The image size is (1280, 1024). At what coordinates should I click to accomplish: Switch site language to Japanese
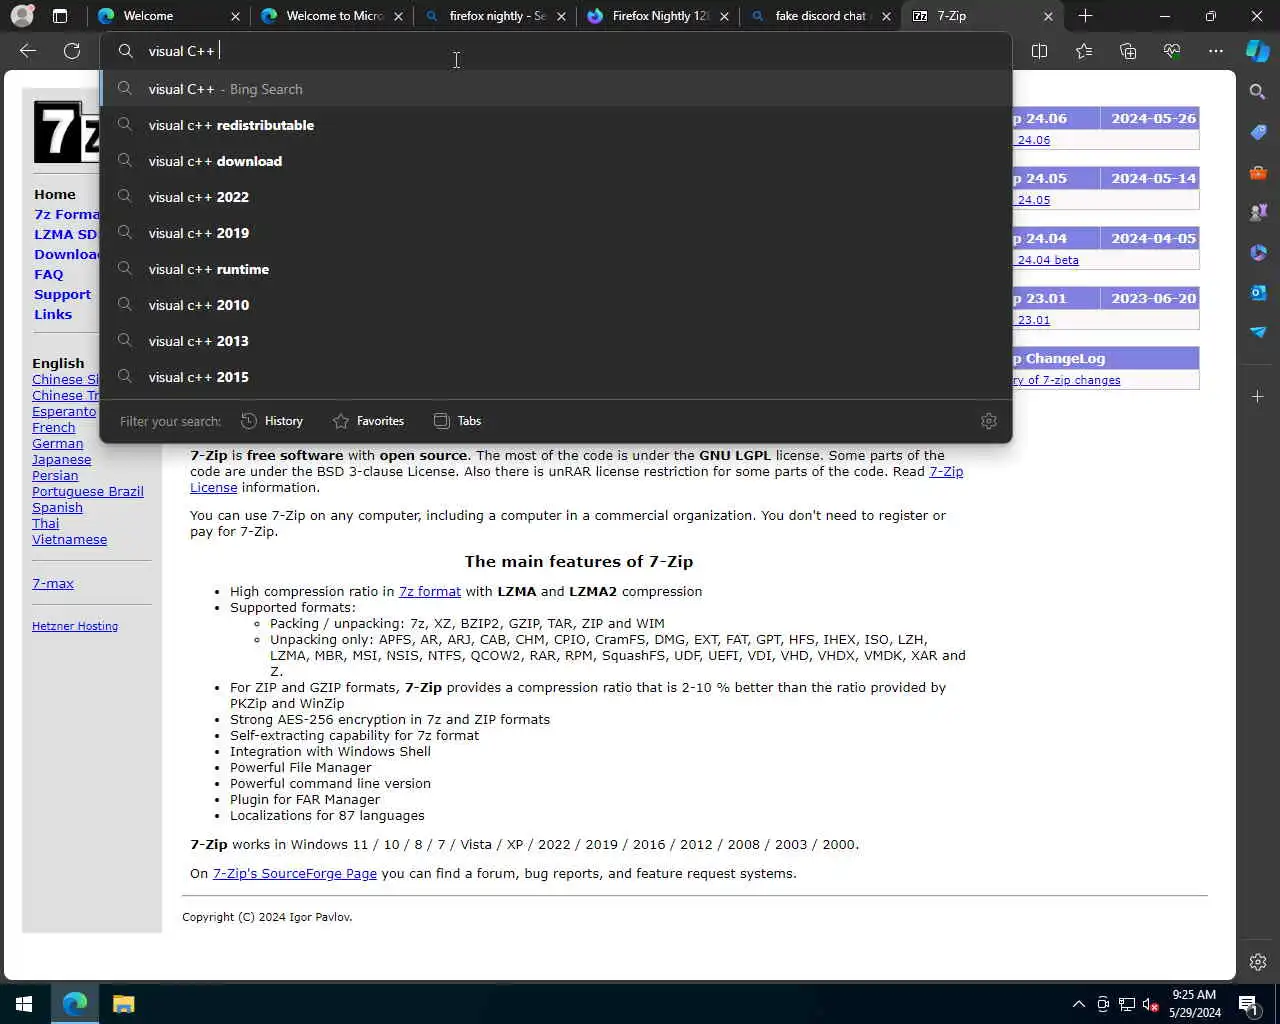[61, 459]
